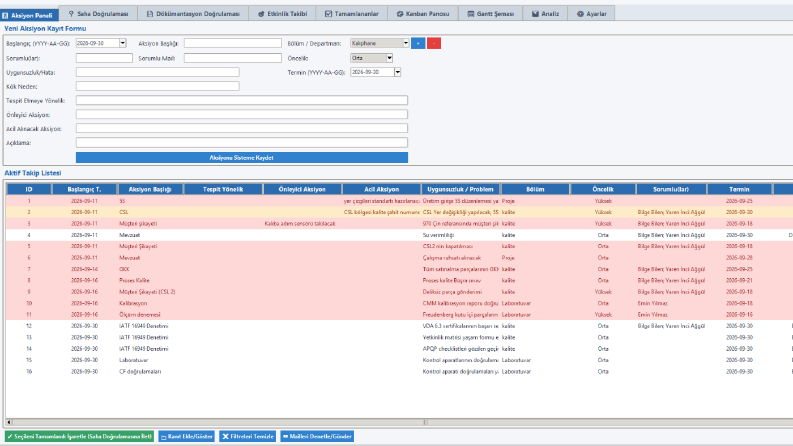Switch to the Kanban Panosu tab
The width and height of the screenshot is (793, 446).
[x=423, y=14]
